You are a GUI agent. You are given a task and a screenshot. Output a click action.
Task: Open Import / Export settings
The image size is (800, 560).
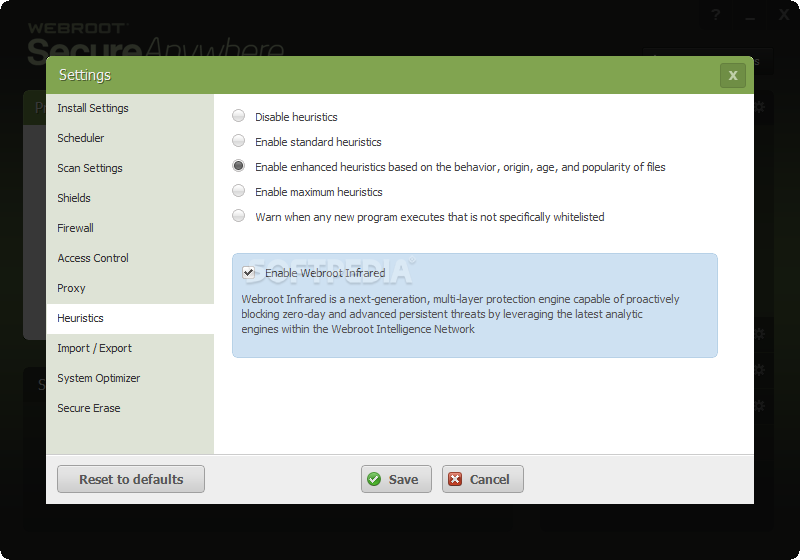(130, 348)
